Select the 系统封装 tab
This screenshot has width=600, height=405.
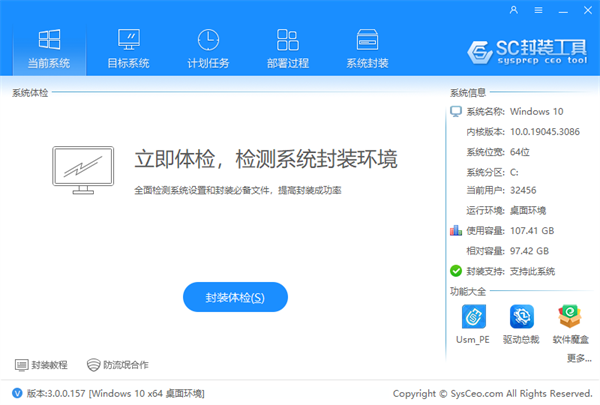367,48
